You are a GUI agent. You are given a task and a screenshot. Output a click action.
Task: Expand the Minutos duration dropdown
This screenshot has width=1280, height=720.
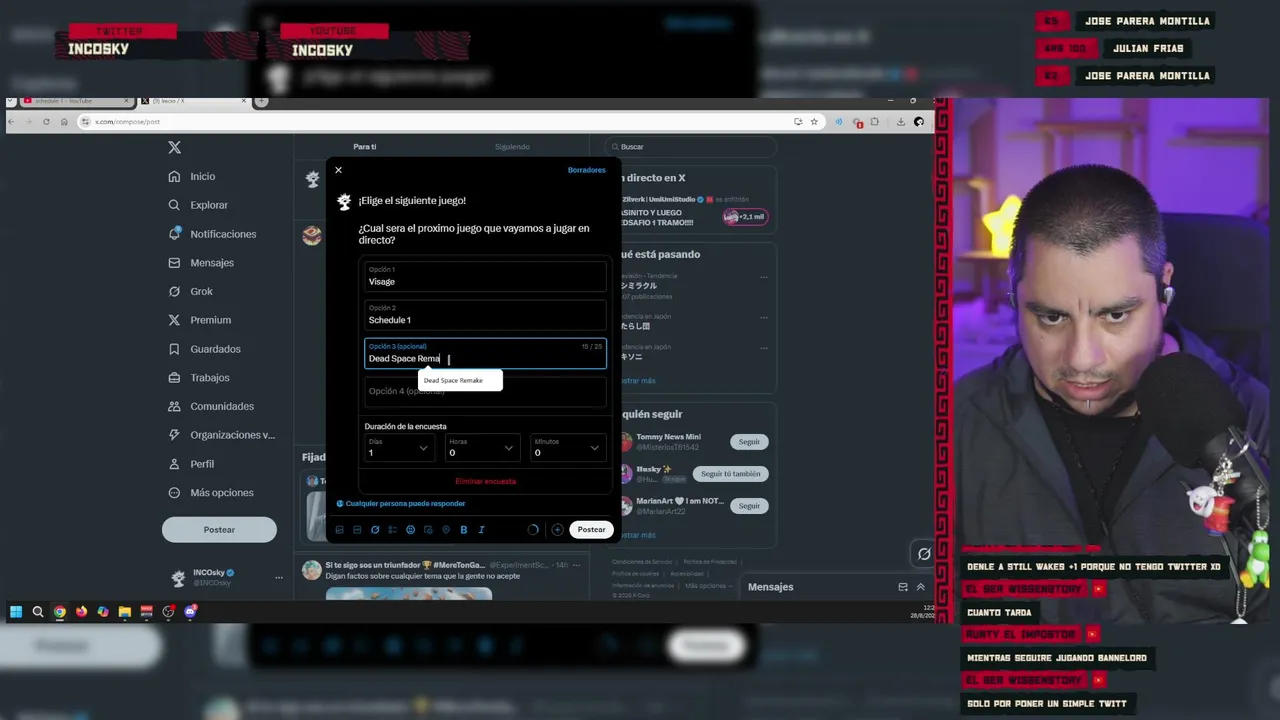567,448
